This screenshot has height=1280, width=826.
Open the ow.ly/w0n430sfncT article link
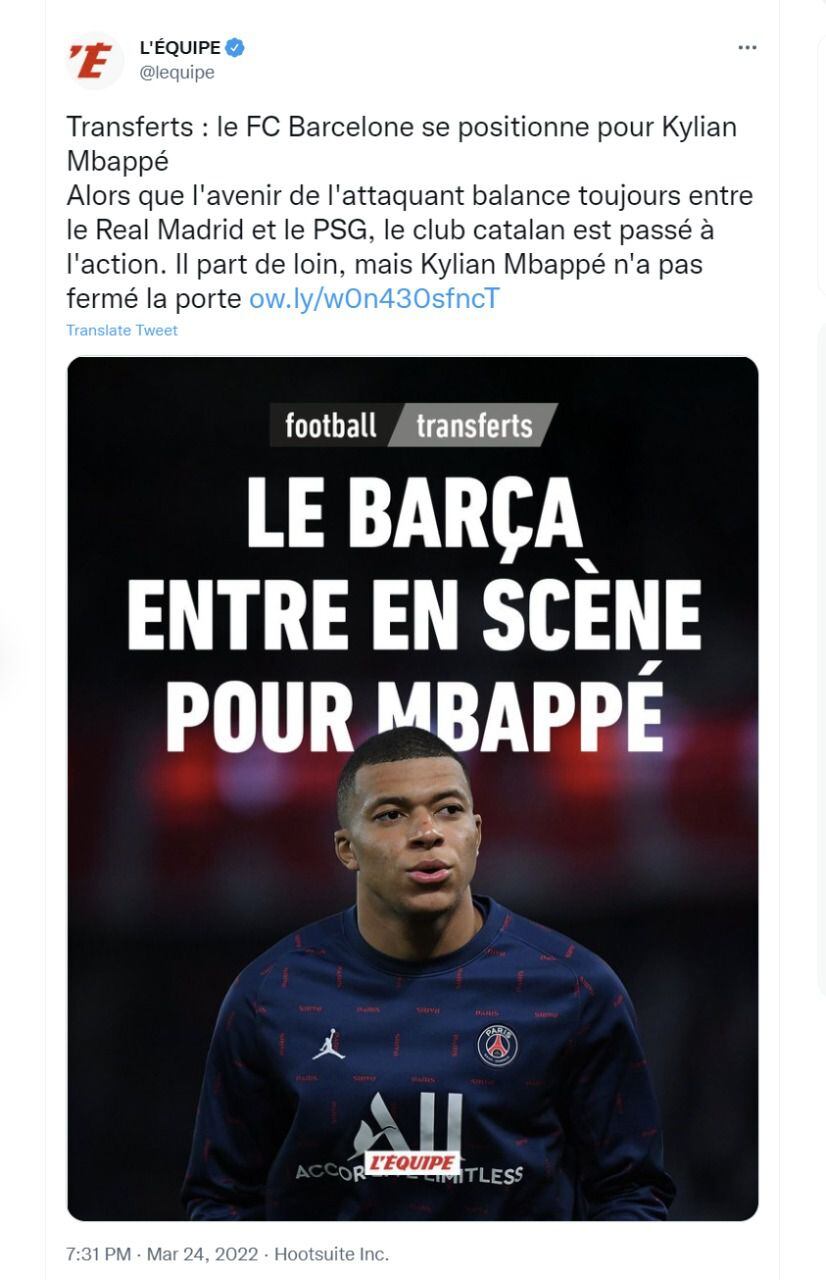click(x=374, y=297)
